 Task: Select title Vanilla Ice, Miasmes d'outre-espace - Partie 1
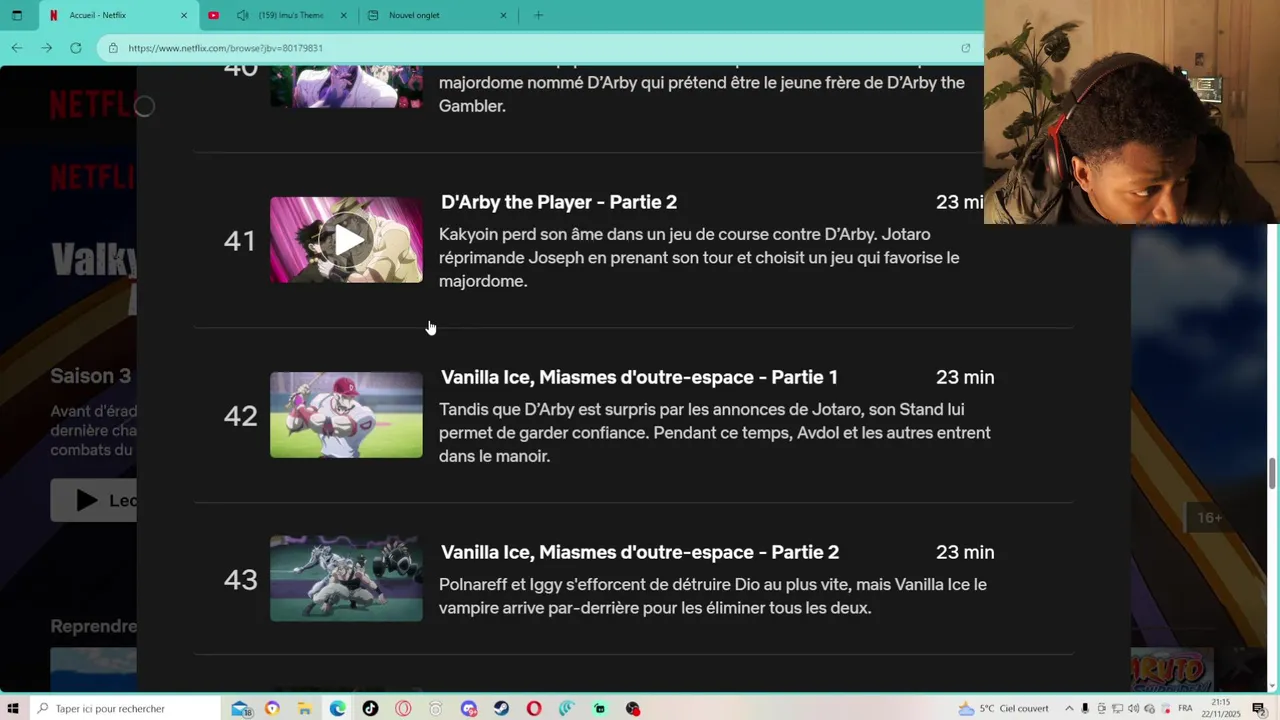(639, 377)
